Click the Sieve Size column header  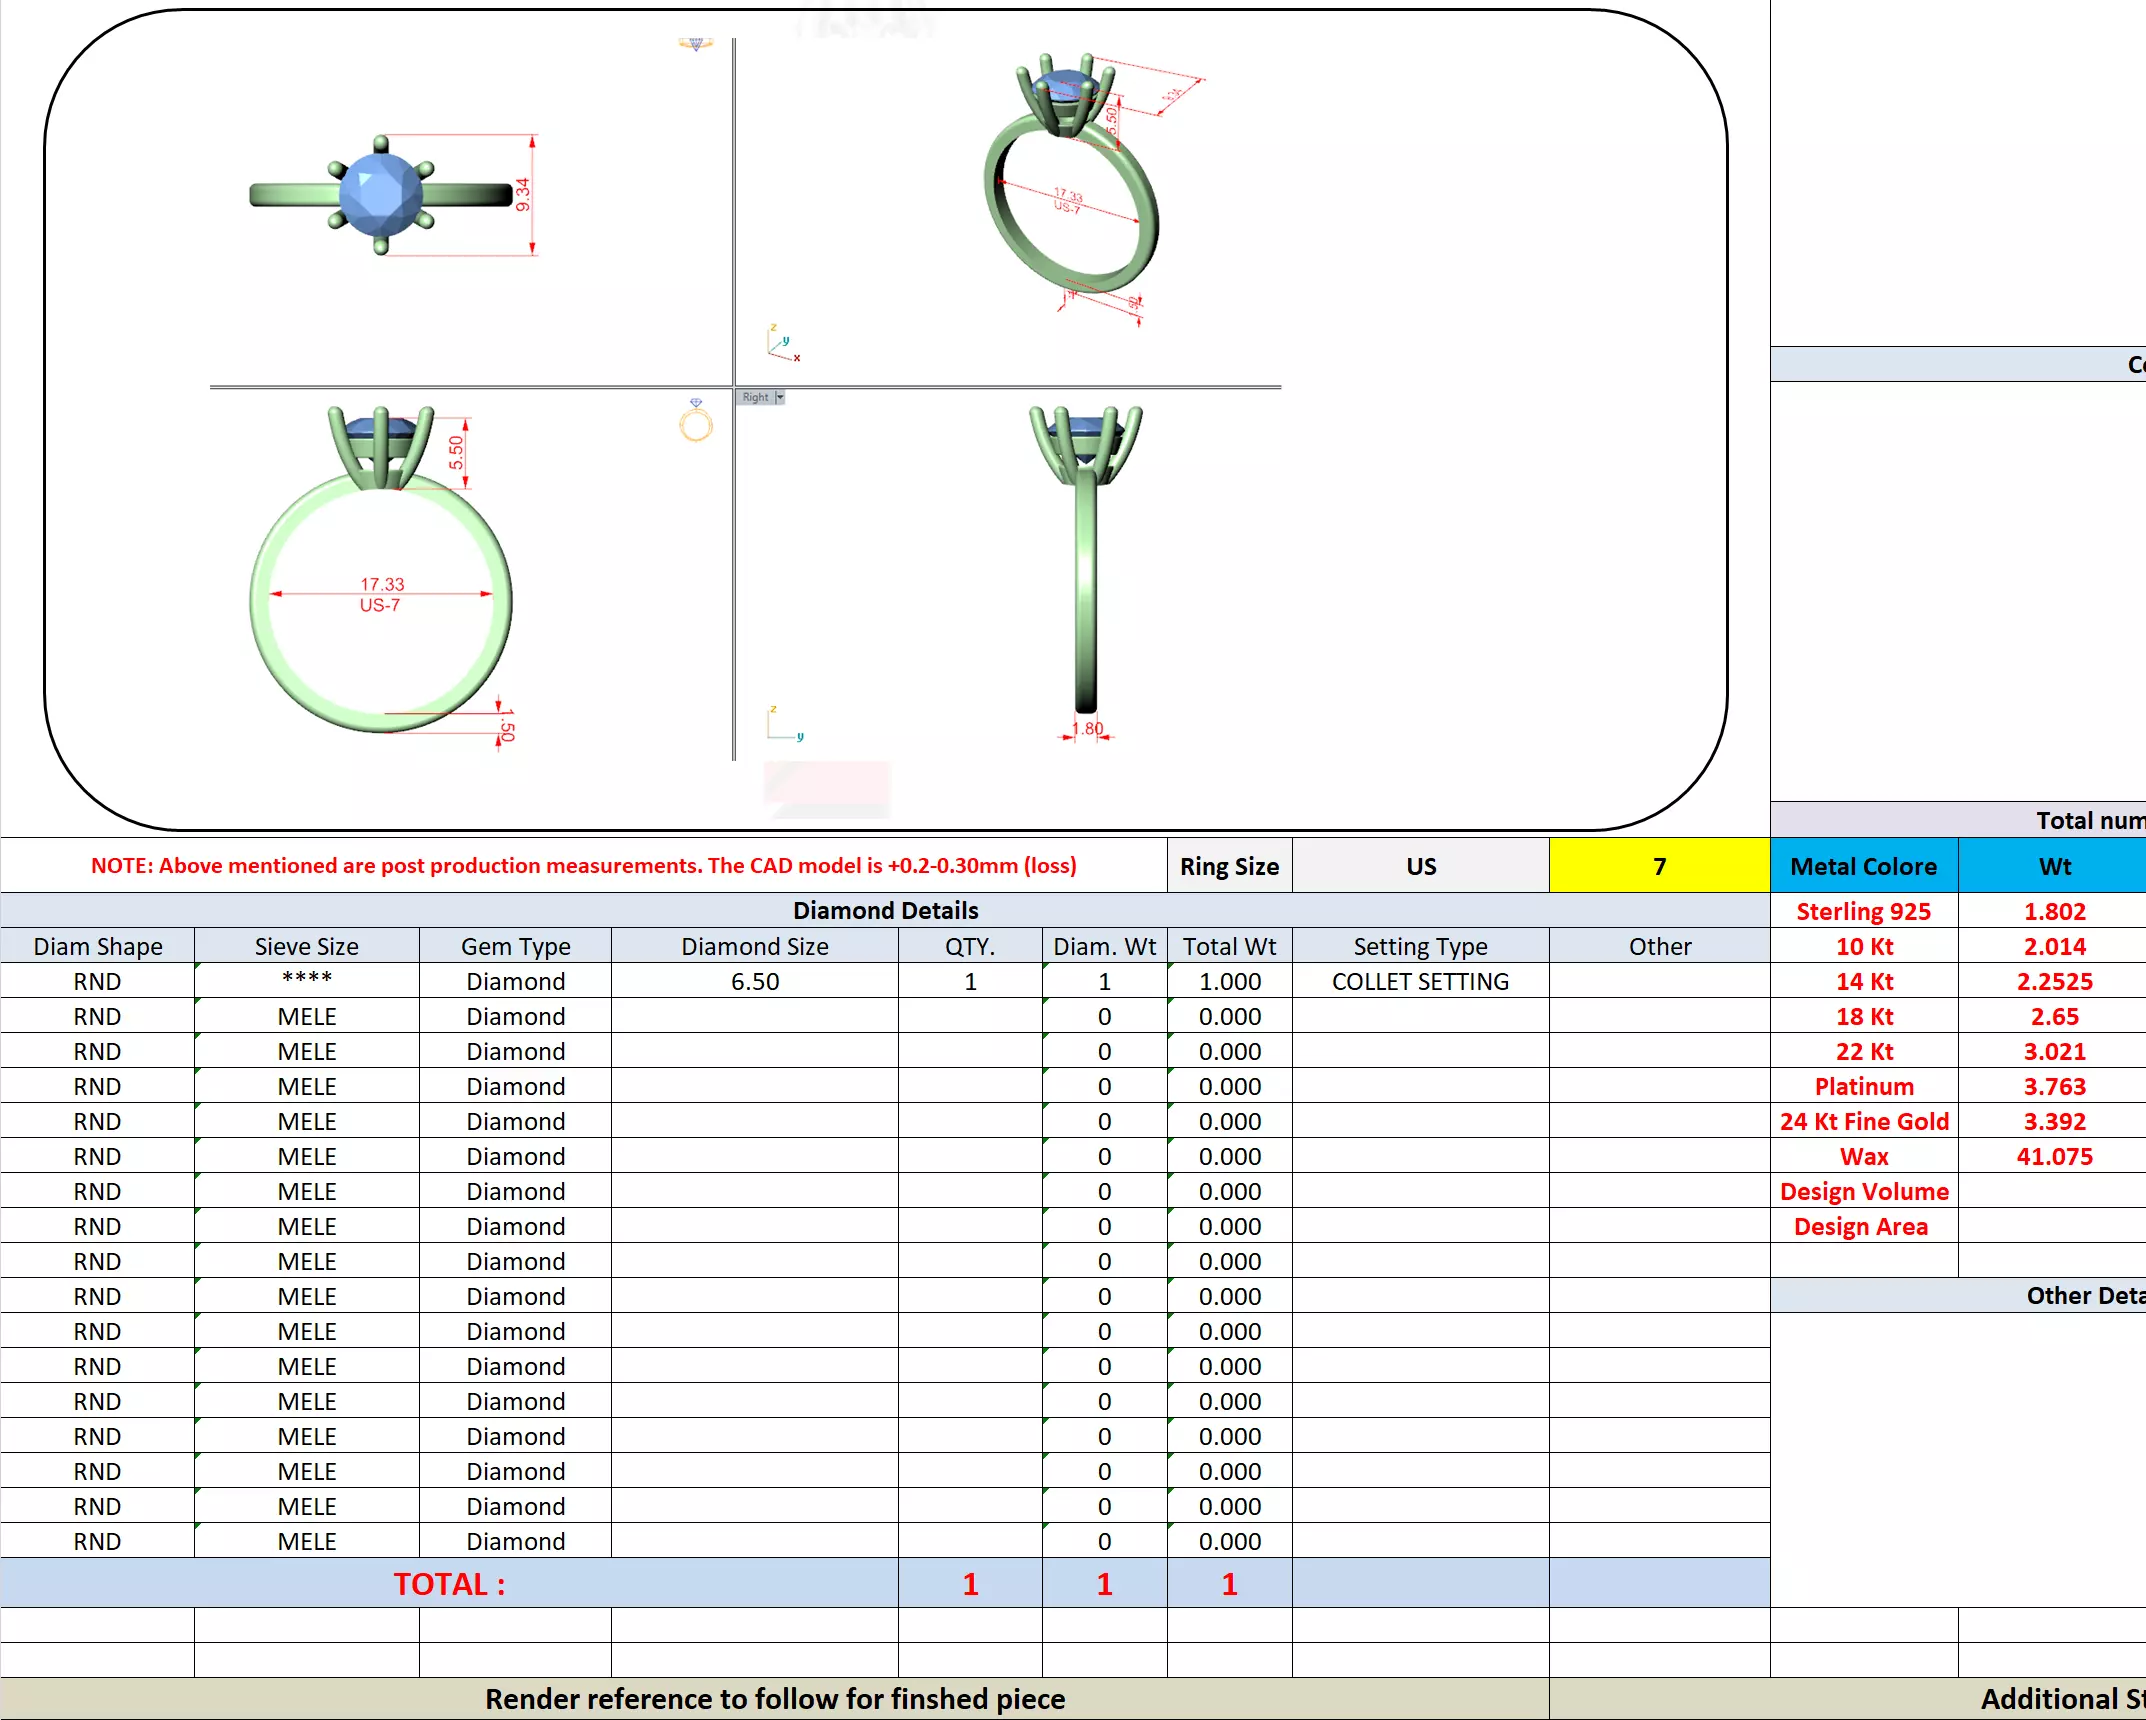(x=306, y=946)
